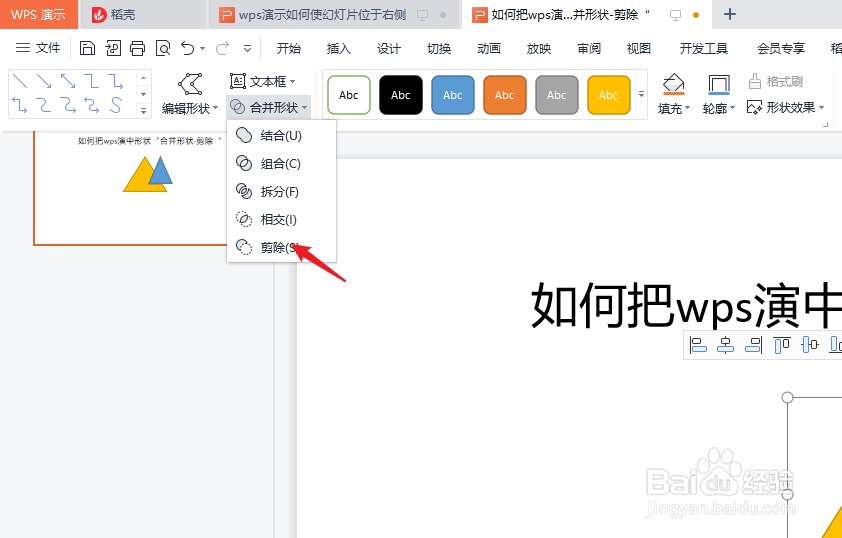
Task: Switch to the 放映 ribbon tab
Action: [539, 48]
